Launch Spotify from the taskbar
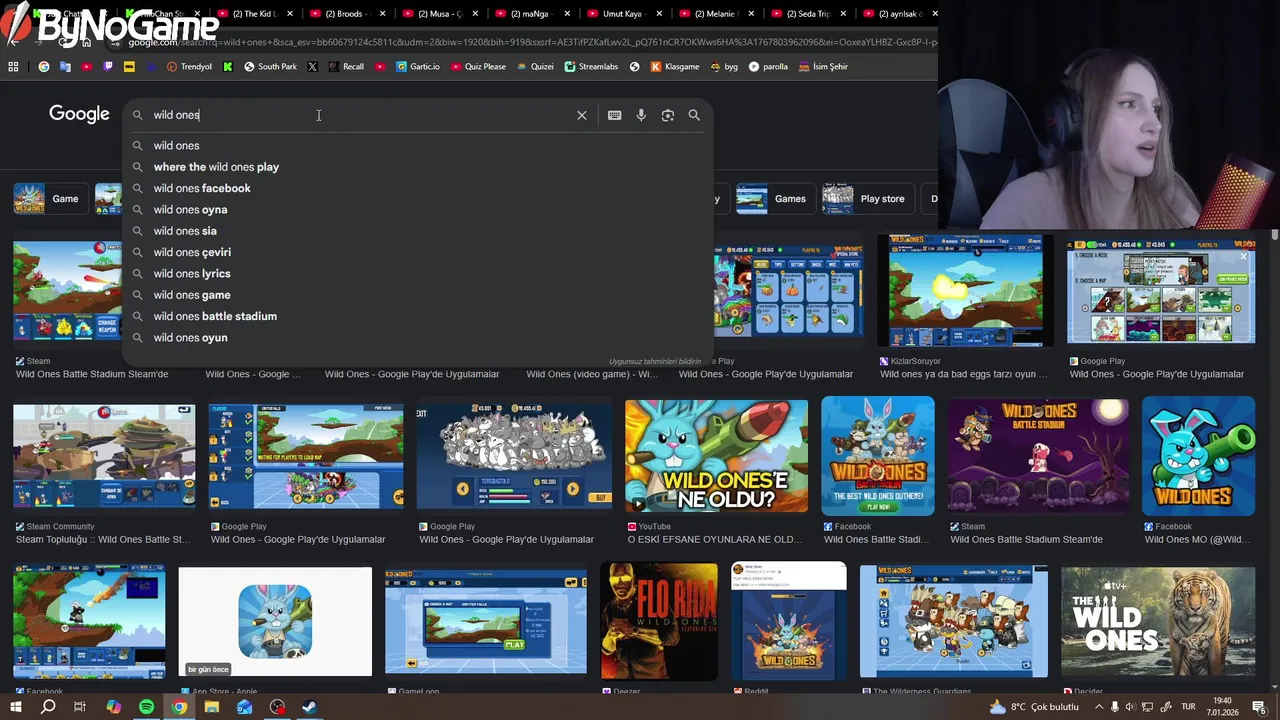 point(146,707)
